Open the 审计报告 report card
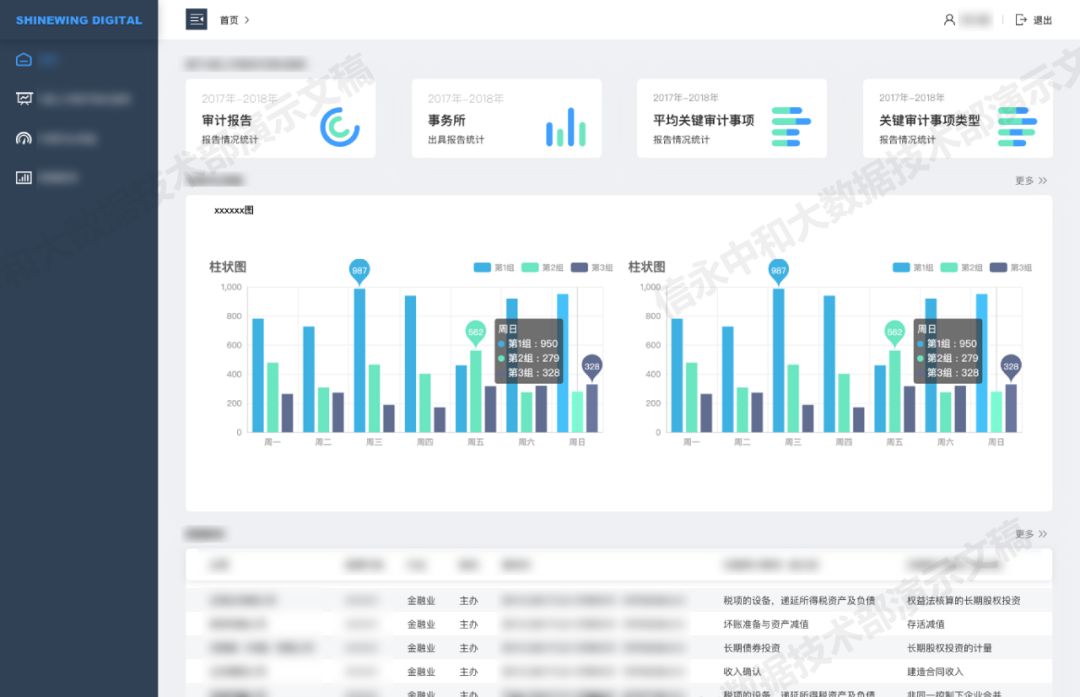This screenshot has height=697, width=1080. (x=280, y=118)
